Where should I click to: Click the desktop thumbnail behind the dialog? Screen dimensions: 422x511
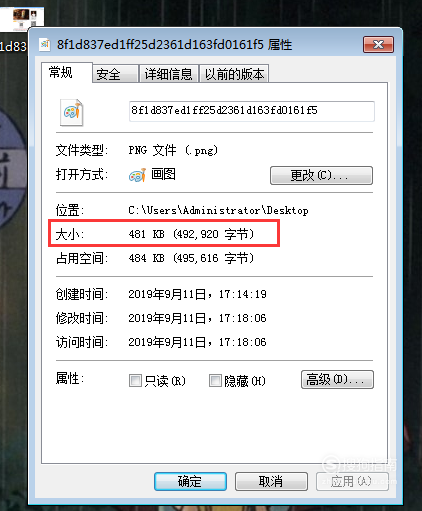pos(22,16)
